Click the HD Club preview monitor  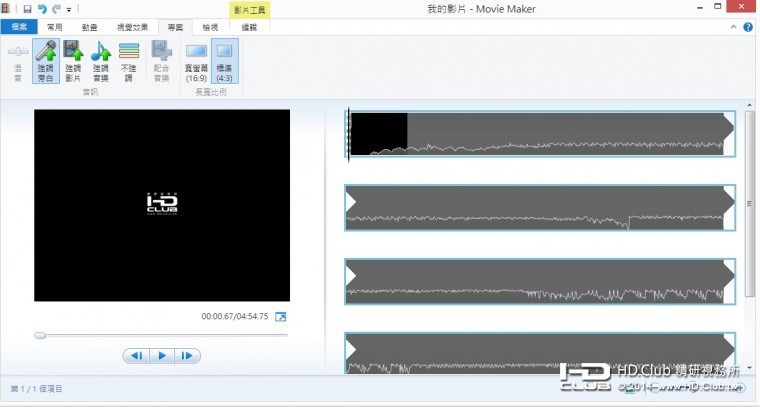pos(162,205)
